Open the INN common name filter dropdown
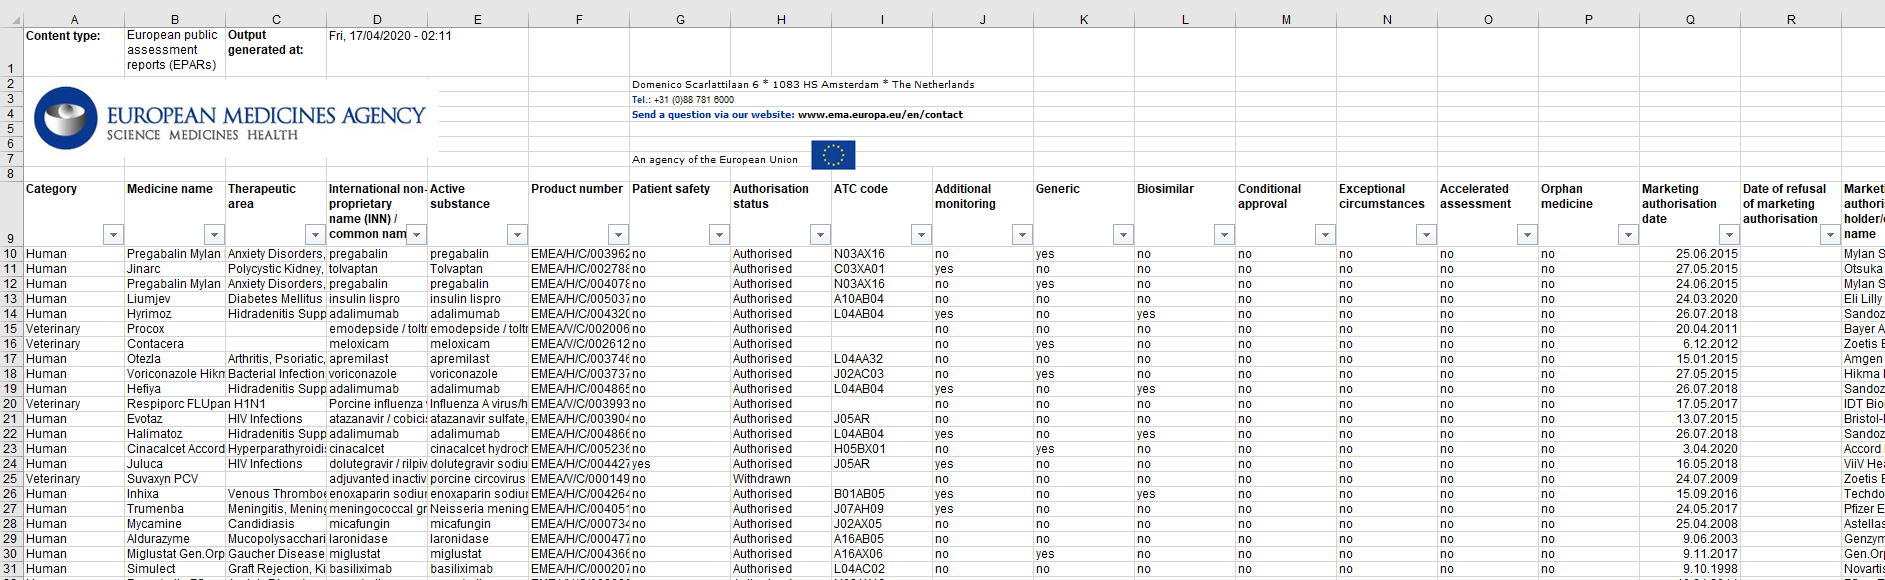 (x=416, y=235)
